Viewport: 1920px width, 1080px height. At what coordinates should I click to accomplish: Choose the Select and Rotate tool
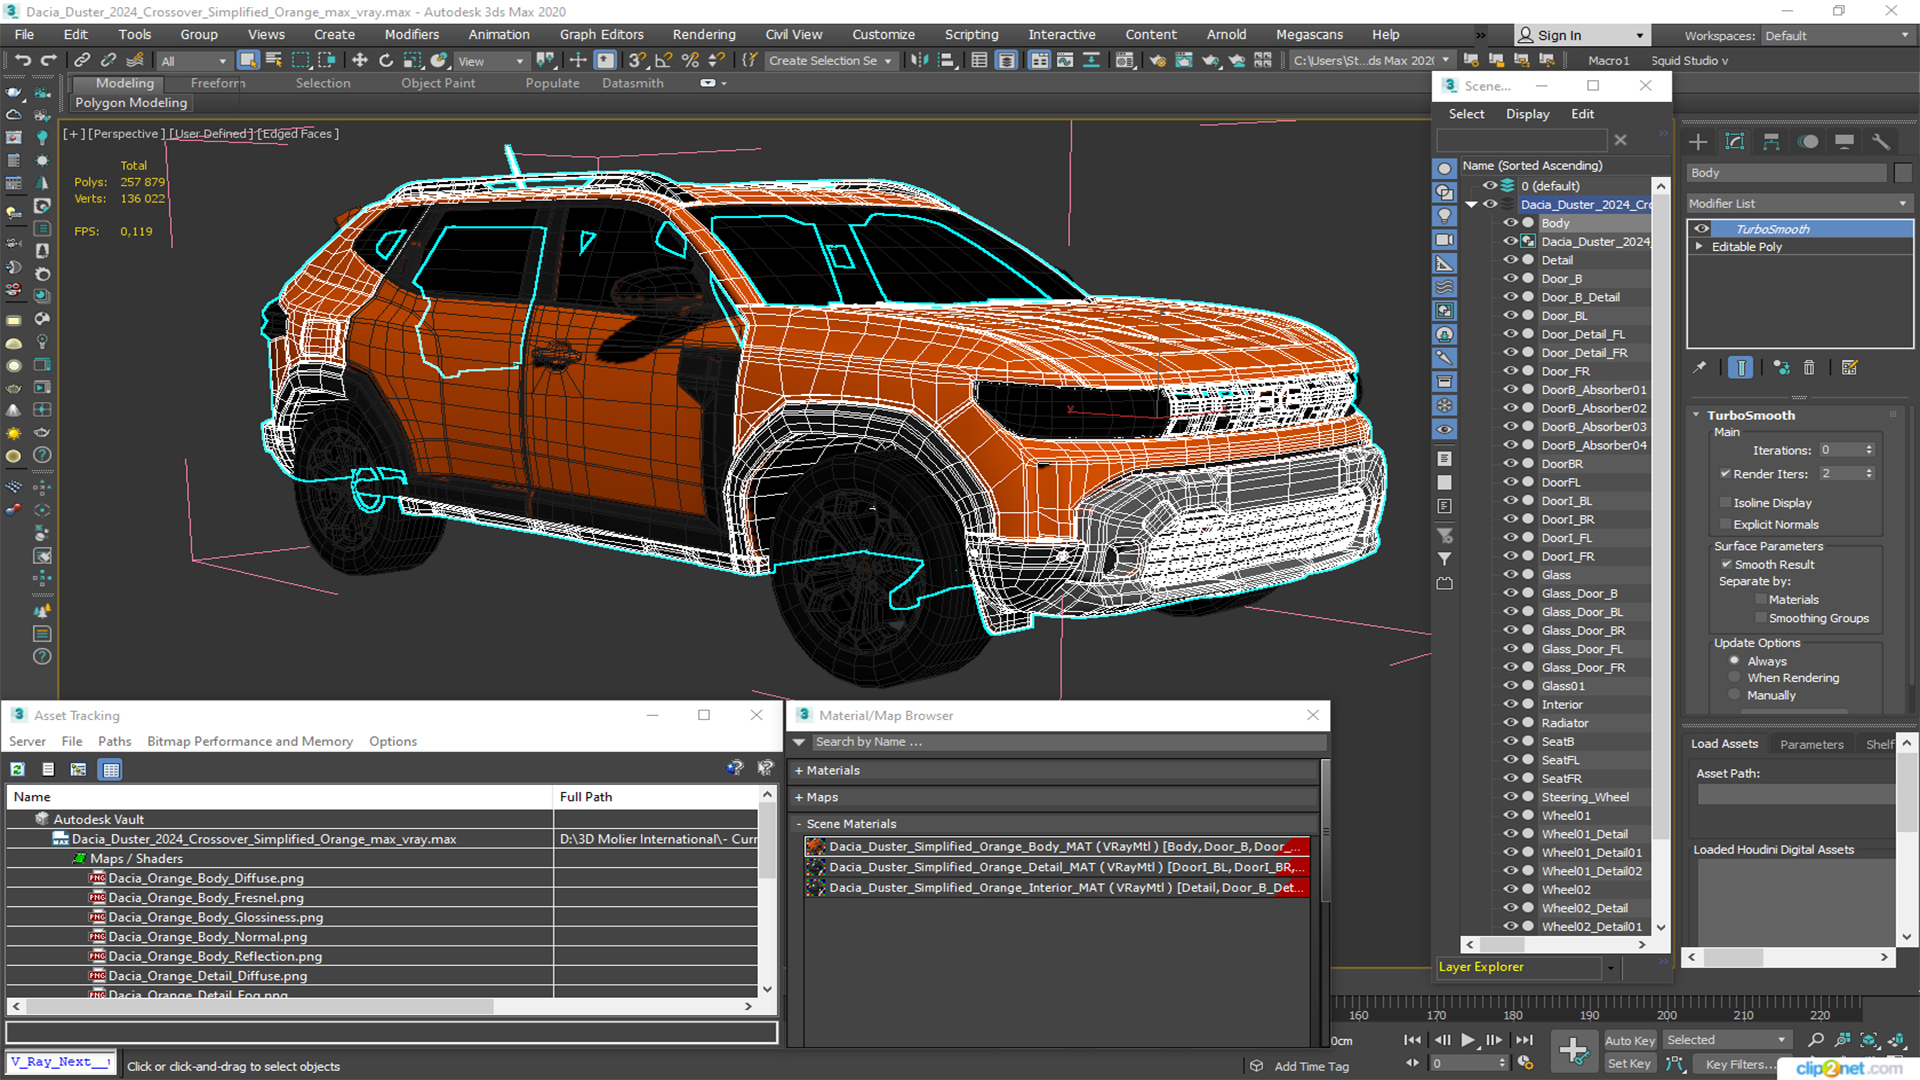(x=386, y=61)
